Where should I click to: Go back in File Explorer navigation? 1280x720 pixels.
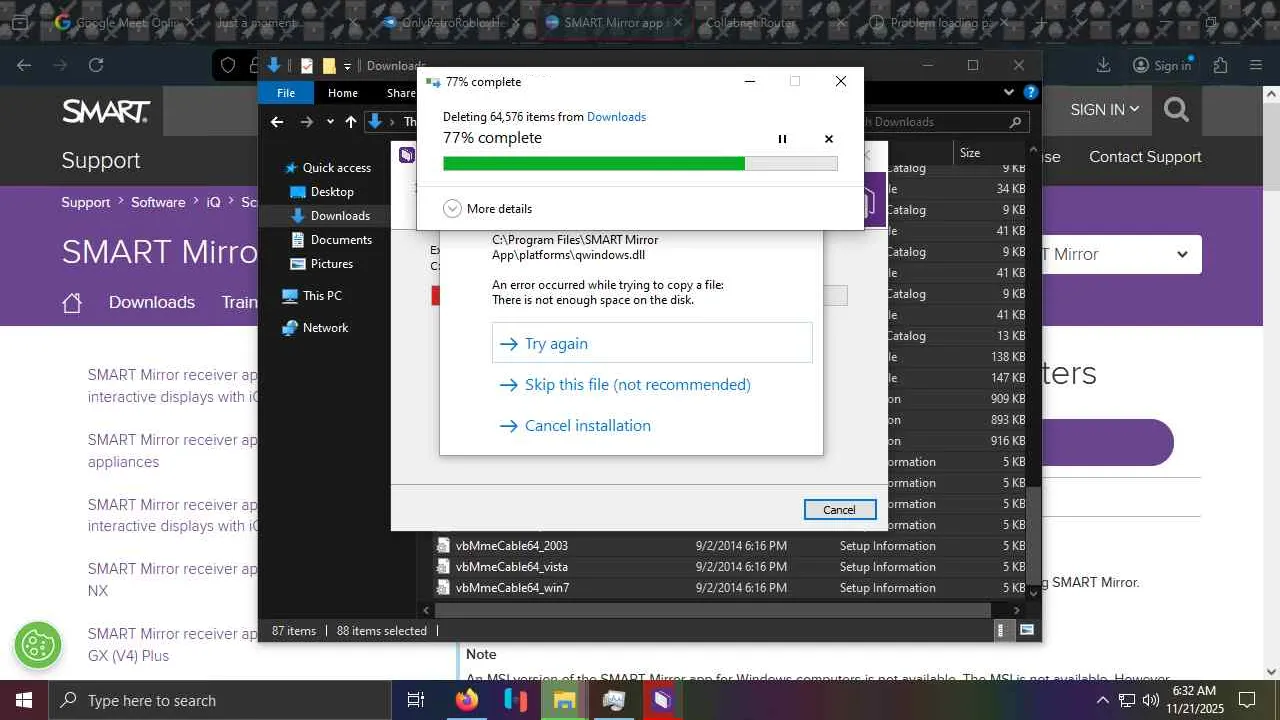[x=278, y=122]
